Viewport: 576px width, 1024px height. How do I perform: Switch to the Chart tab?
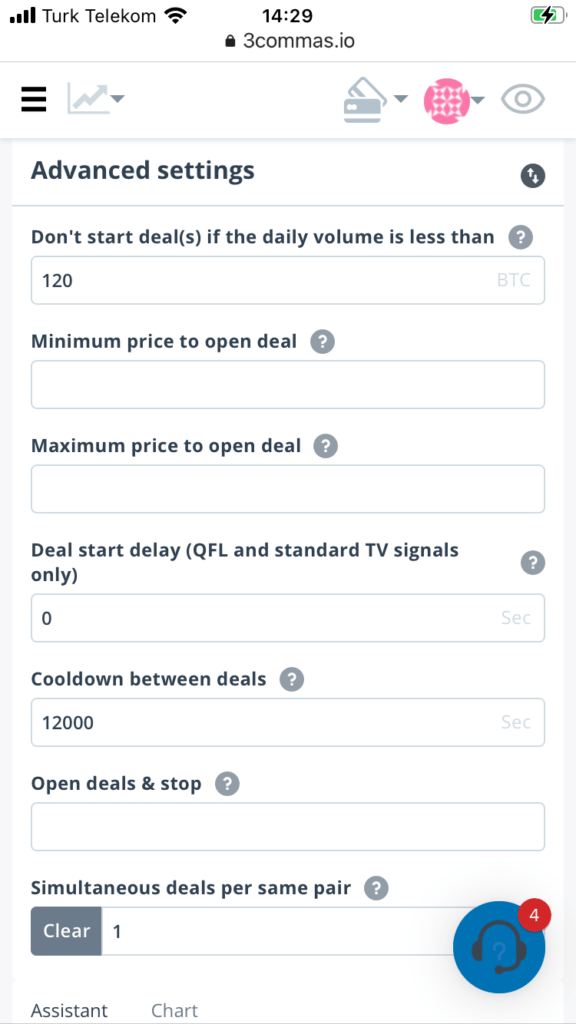pos(174,1011)
